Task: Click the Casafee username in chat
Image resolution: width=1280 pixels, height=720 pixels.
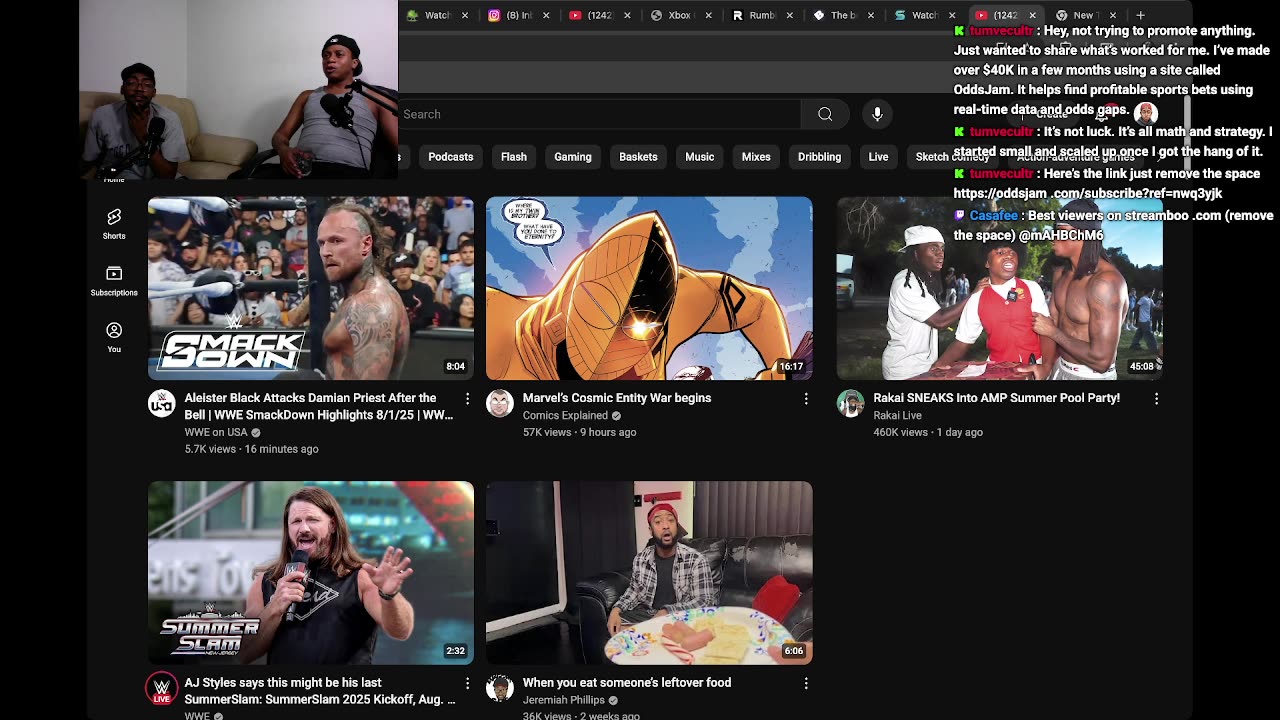Action: point(993,215)
